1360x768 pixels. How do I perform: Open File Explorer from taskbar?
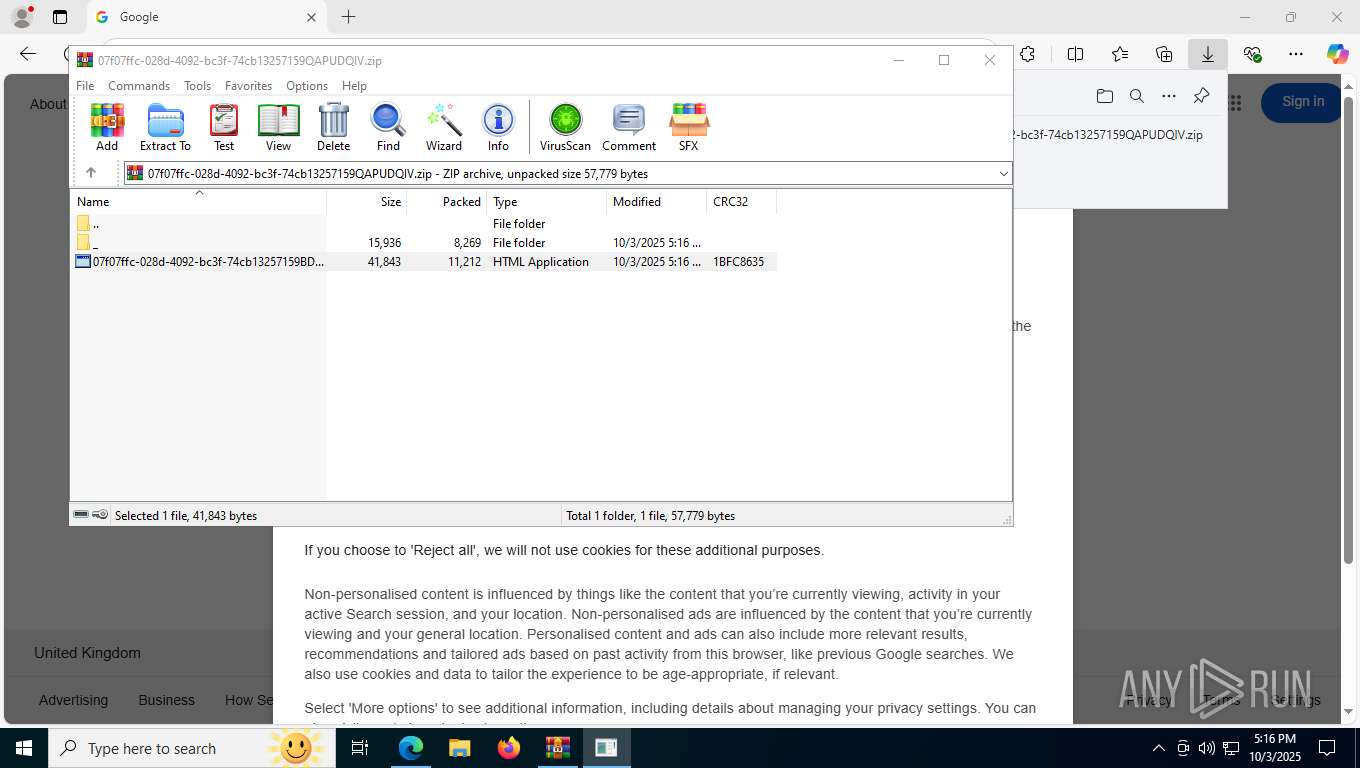(x=459, y=748)
